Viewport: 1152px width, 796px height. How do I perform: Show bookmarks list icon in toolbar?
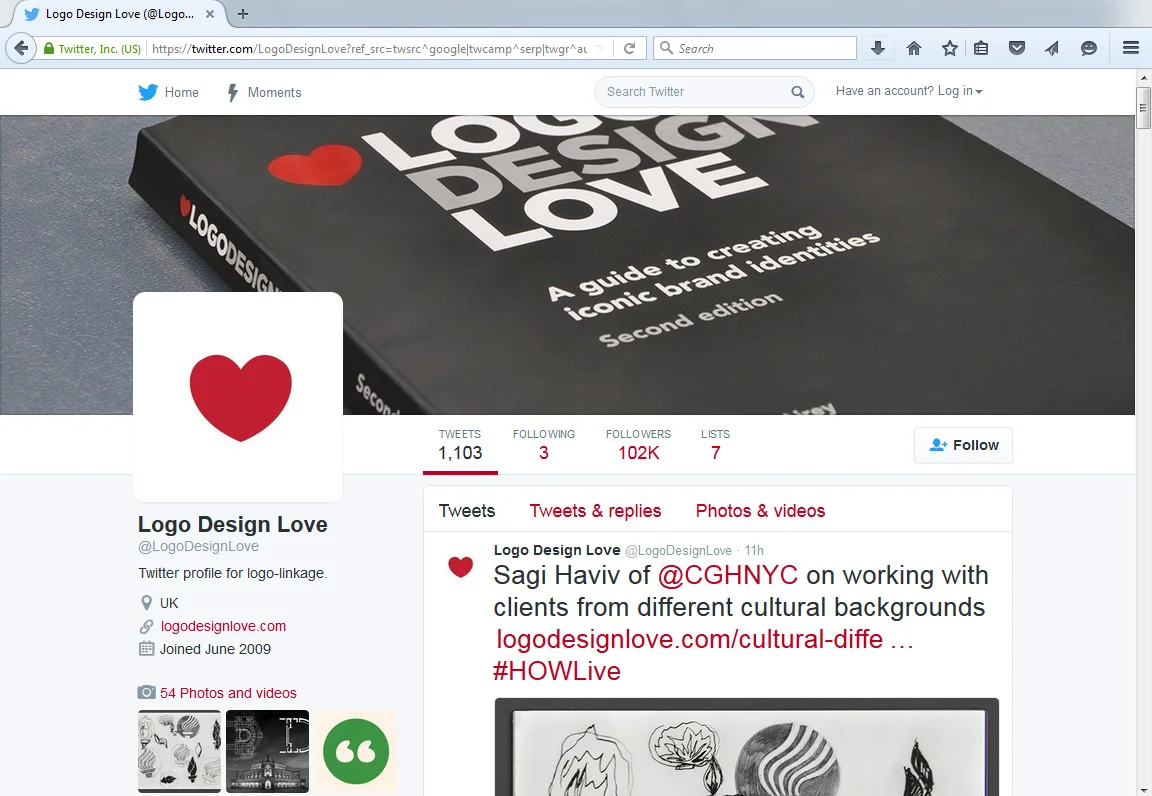pyautogui.click(x=981, y=49)
